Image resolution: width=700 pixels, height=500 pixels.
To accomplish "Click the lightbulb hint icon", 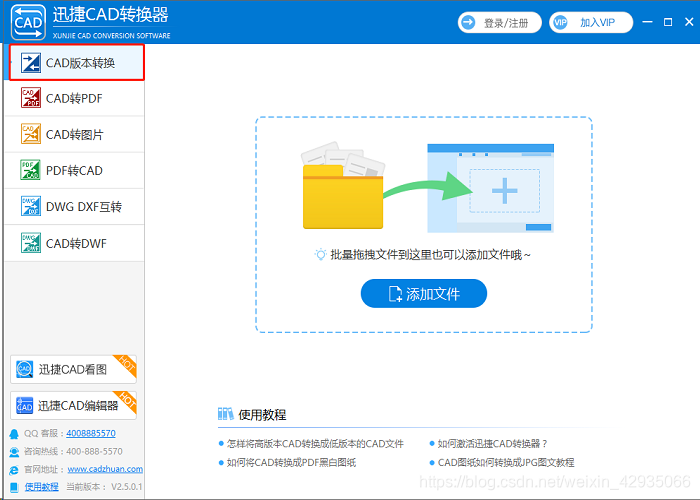I will pyautogui.click(x=321, y=254).
